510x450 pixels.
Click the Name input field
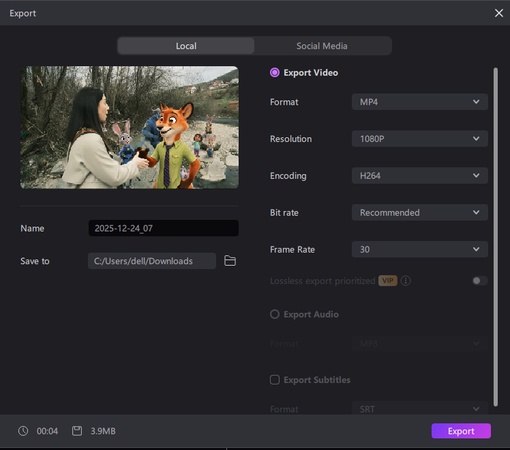coord(163,228)
